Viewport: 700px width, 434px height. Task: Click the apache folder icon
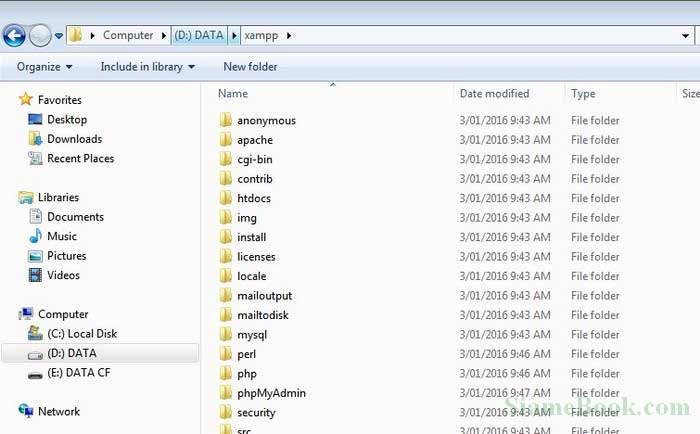click(226, 139)
